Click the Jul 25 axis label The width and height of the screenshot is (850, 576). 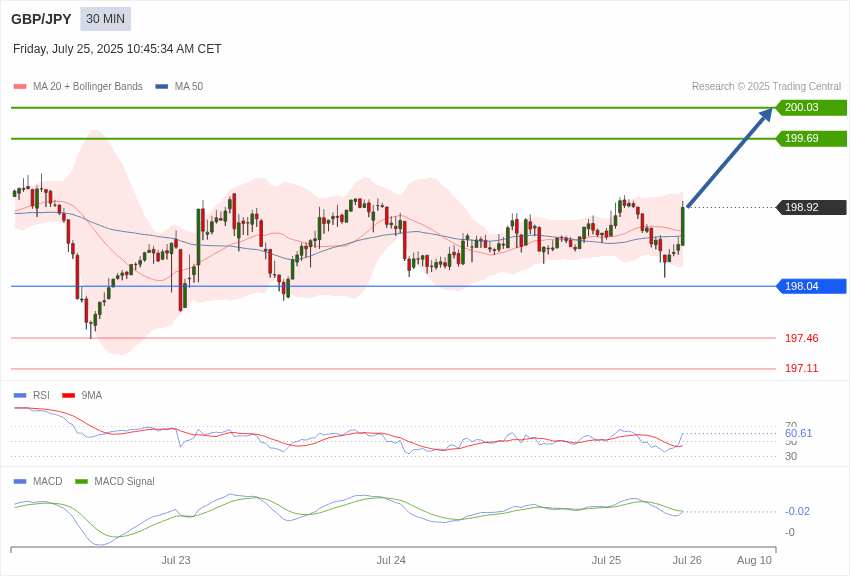608,560
